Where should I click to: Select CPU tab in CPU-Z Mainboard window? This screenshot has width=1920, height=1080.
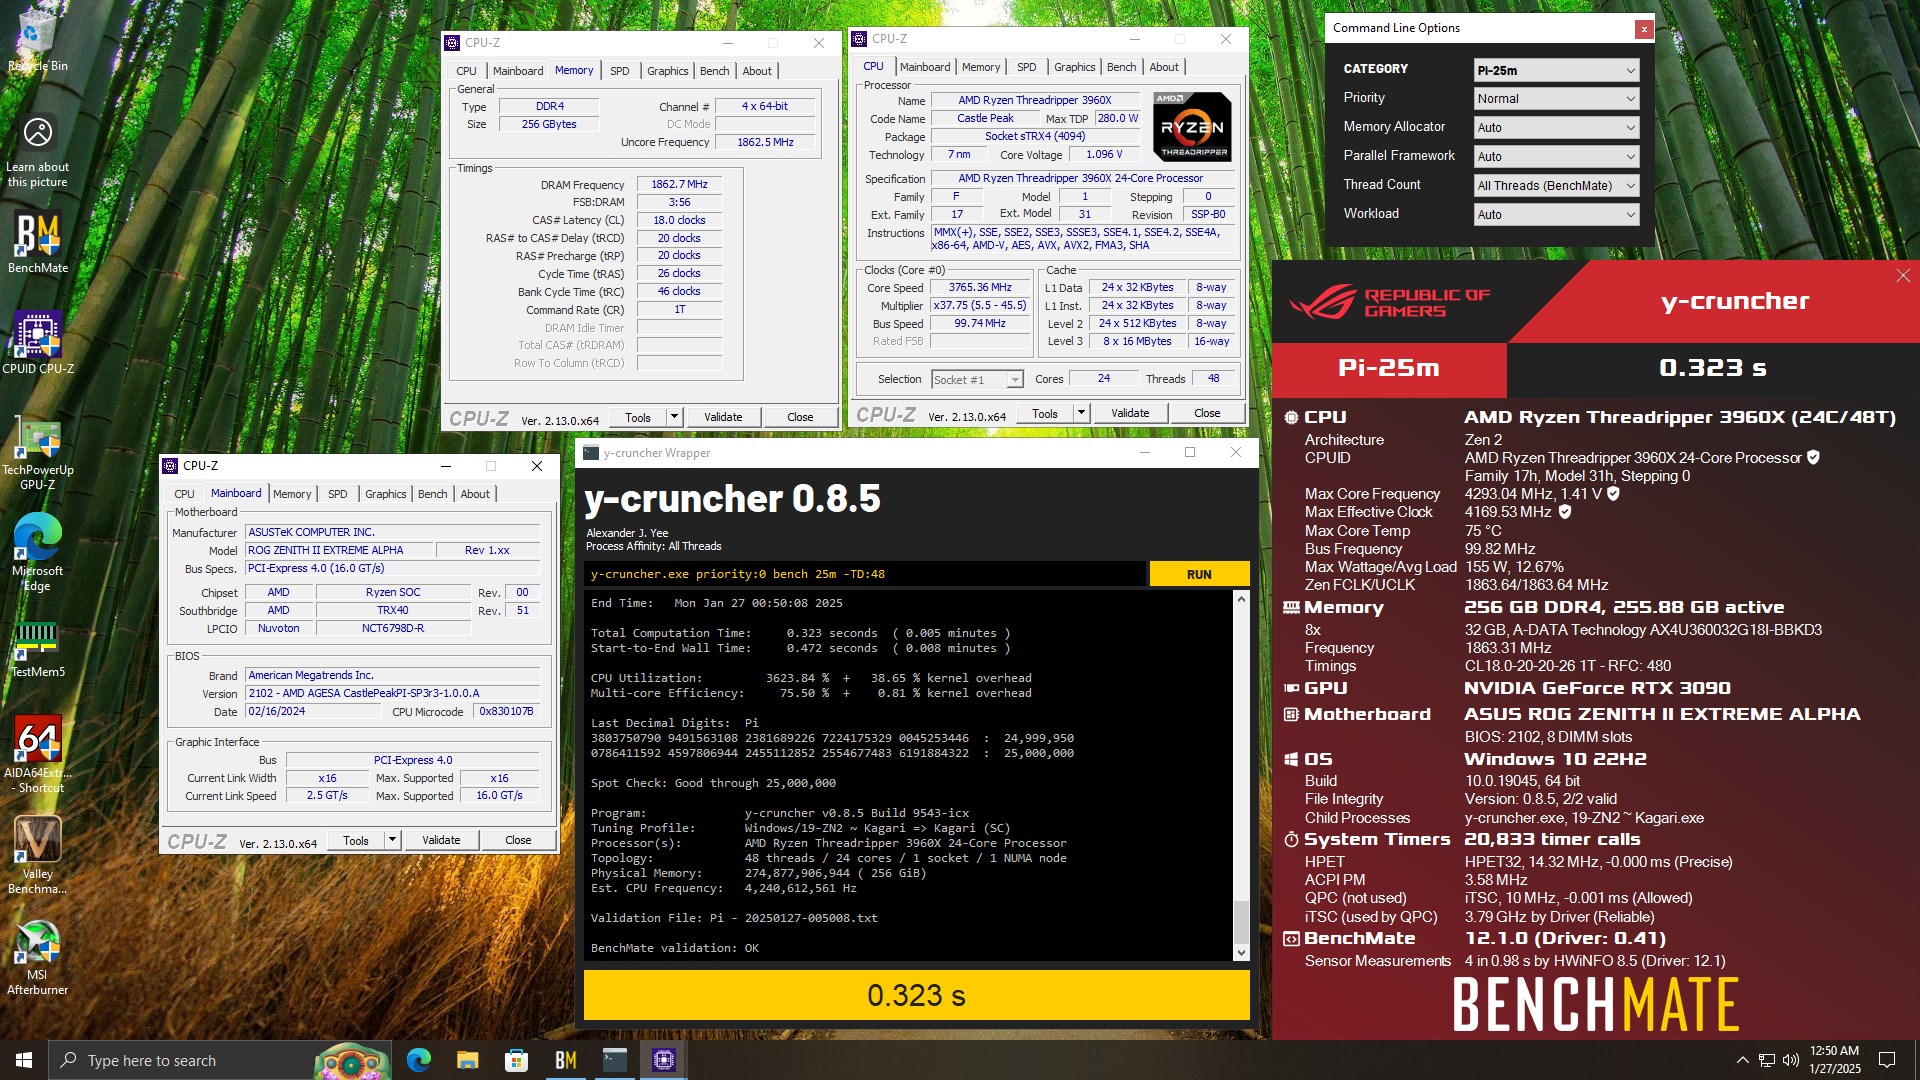click(x=185, y=494)
